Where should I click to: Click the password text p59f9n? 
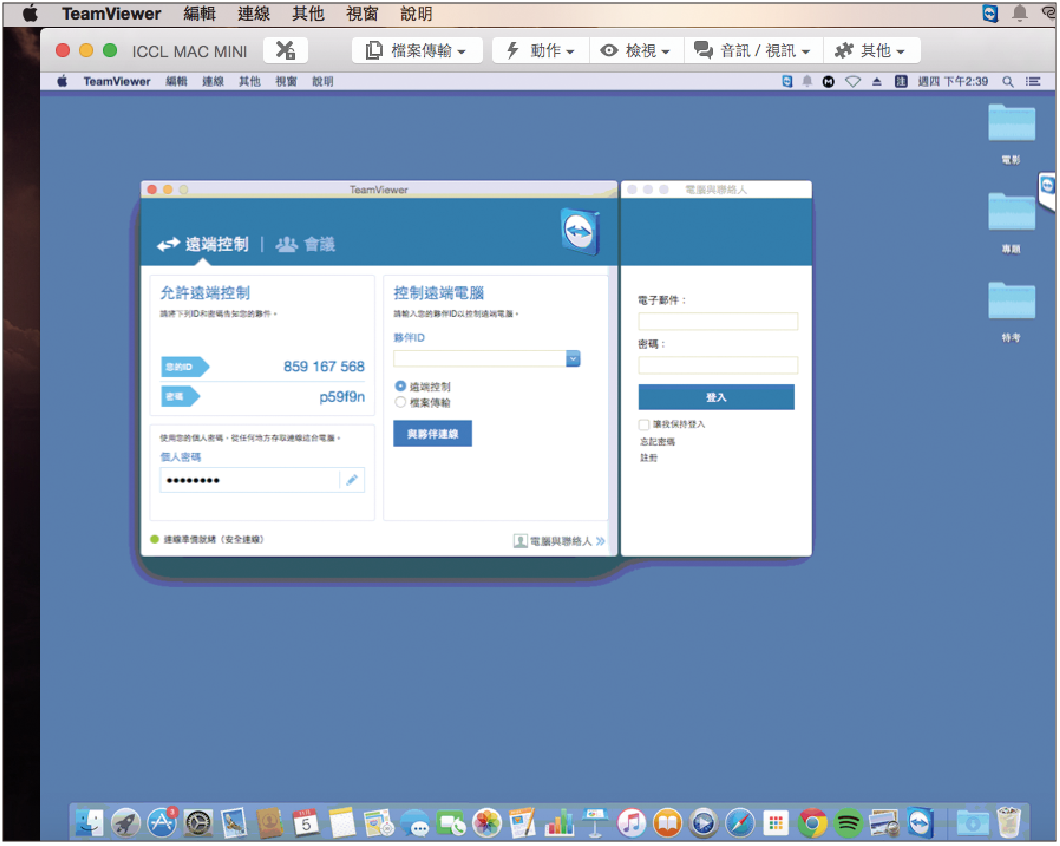(342, 397)
